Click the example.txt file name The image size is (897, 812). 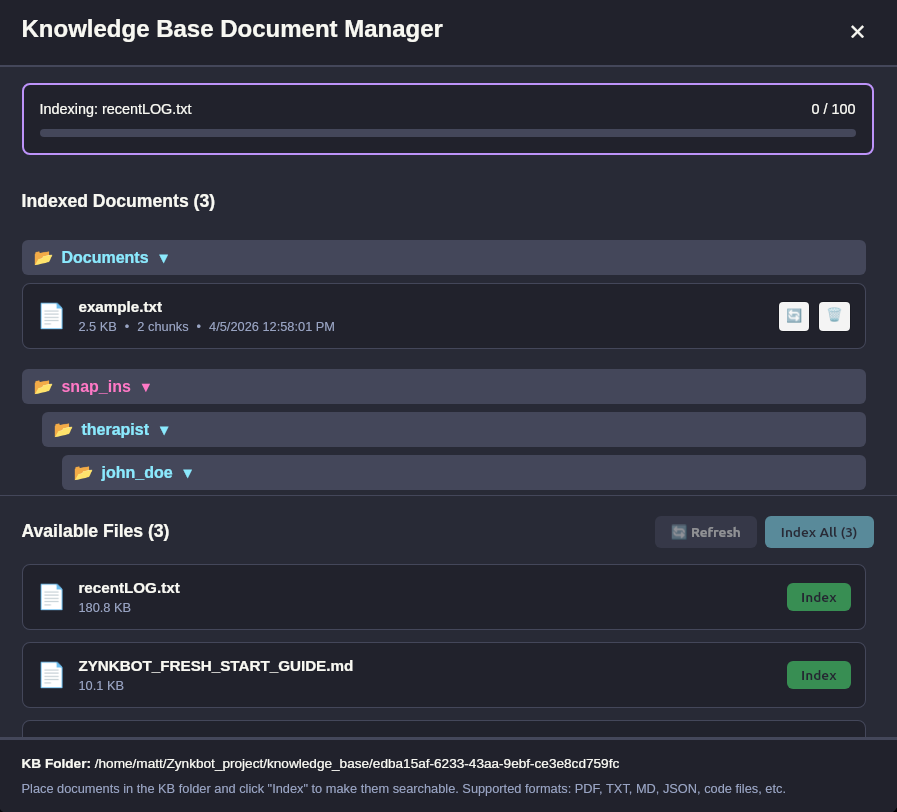coord(120,307)
